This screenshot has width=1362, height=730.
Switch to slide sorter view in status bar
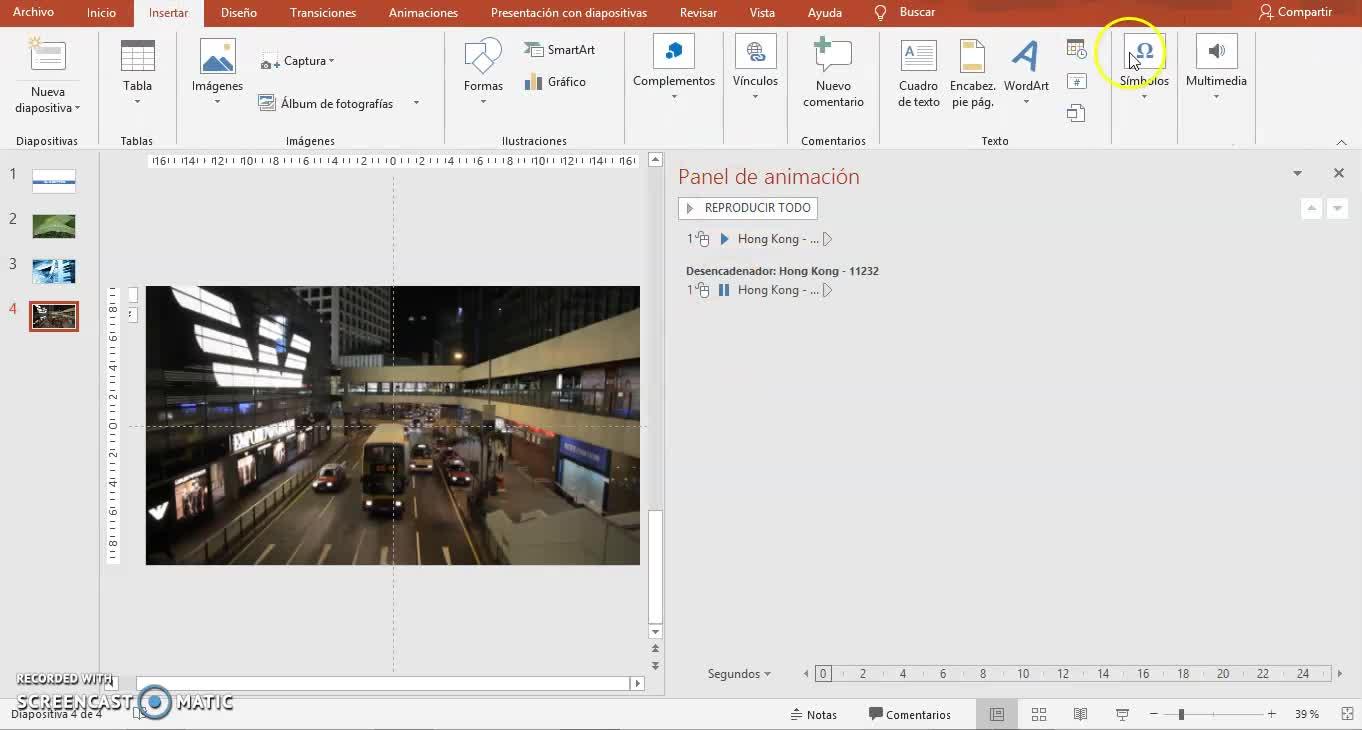[1039, 714]
